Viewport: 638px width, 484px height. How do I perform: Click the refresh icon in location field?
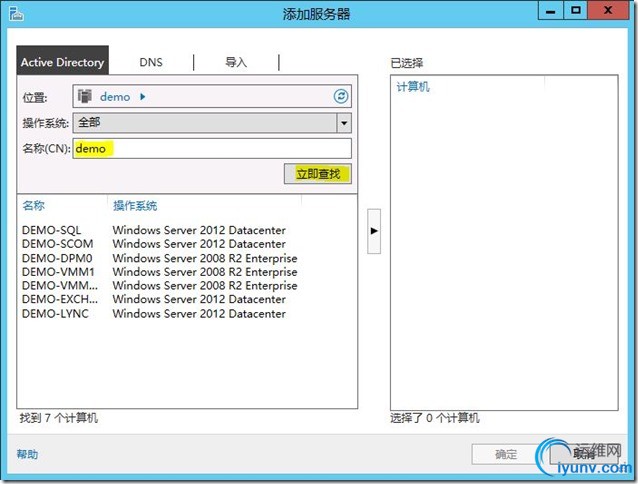coord(341,96)
